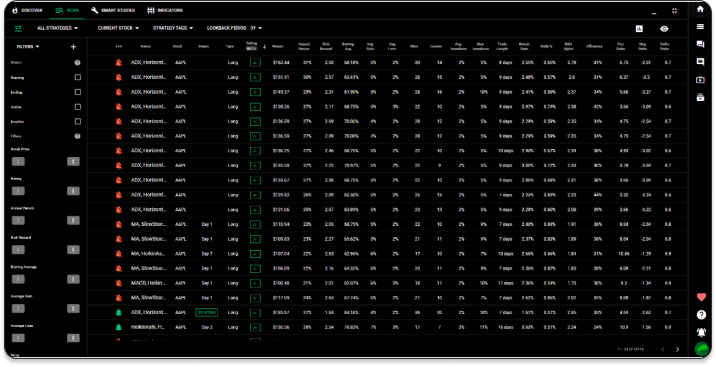Add a new filter with plus icon
The image size is (716, 367).
(x=74, y=47)
